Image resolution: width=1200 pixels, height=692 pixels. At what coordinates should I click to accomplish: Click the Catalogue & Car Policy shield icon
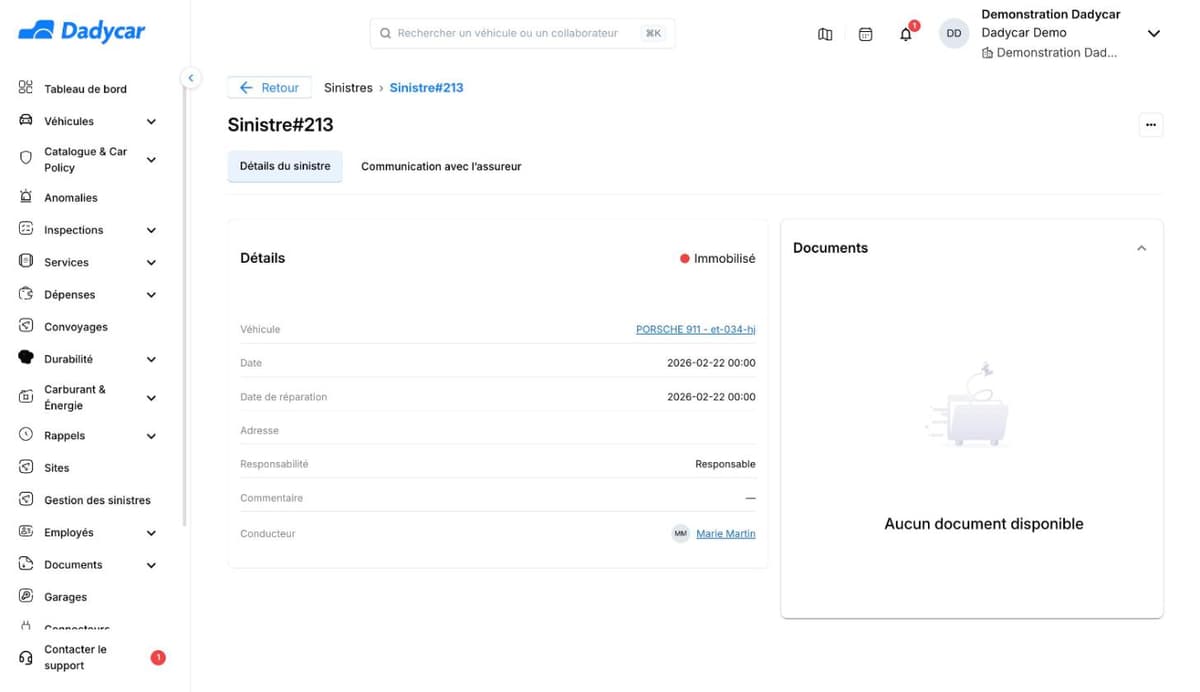(x=26, y=158)
